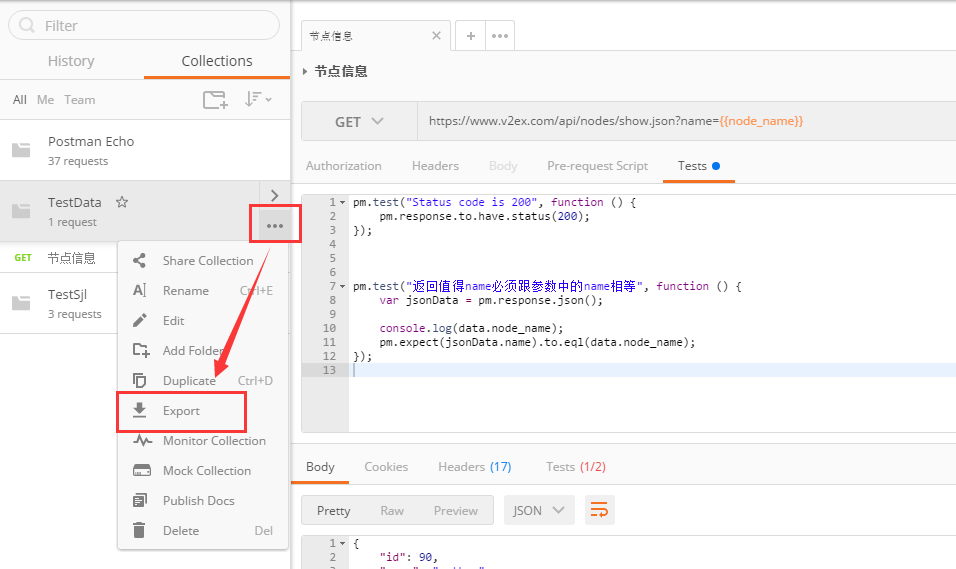Click the Publish Docs document icon

pos(140,500)
